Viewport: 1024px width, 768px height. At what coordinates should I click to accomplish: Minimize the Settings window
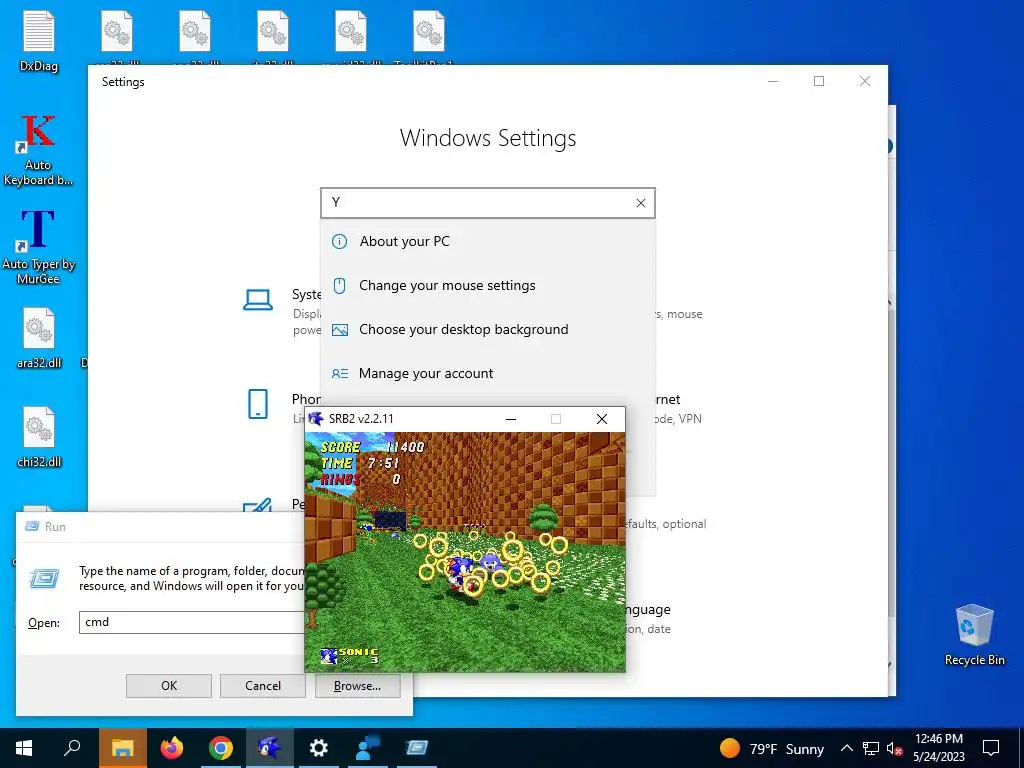click(773, 81)
